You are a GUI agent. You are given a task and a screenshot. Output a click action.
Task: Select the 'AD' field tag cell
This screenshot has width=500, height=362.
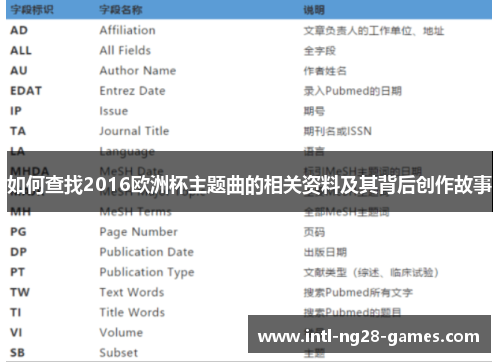click(19, 30)
